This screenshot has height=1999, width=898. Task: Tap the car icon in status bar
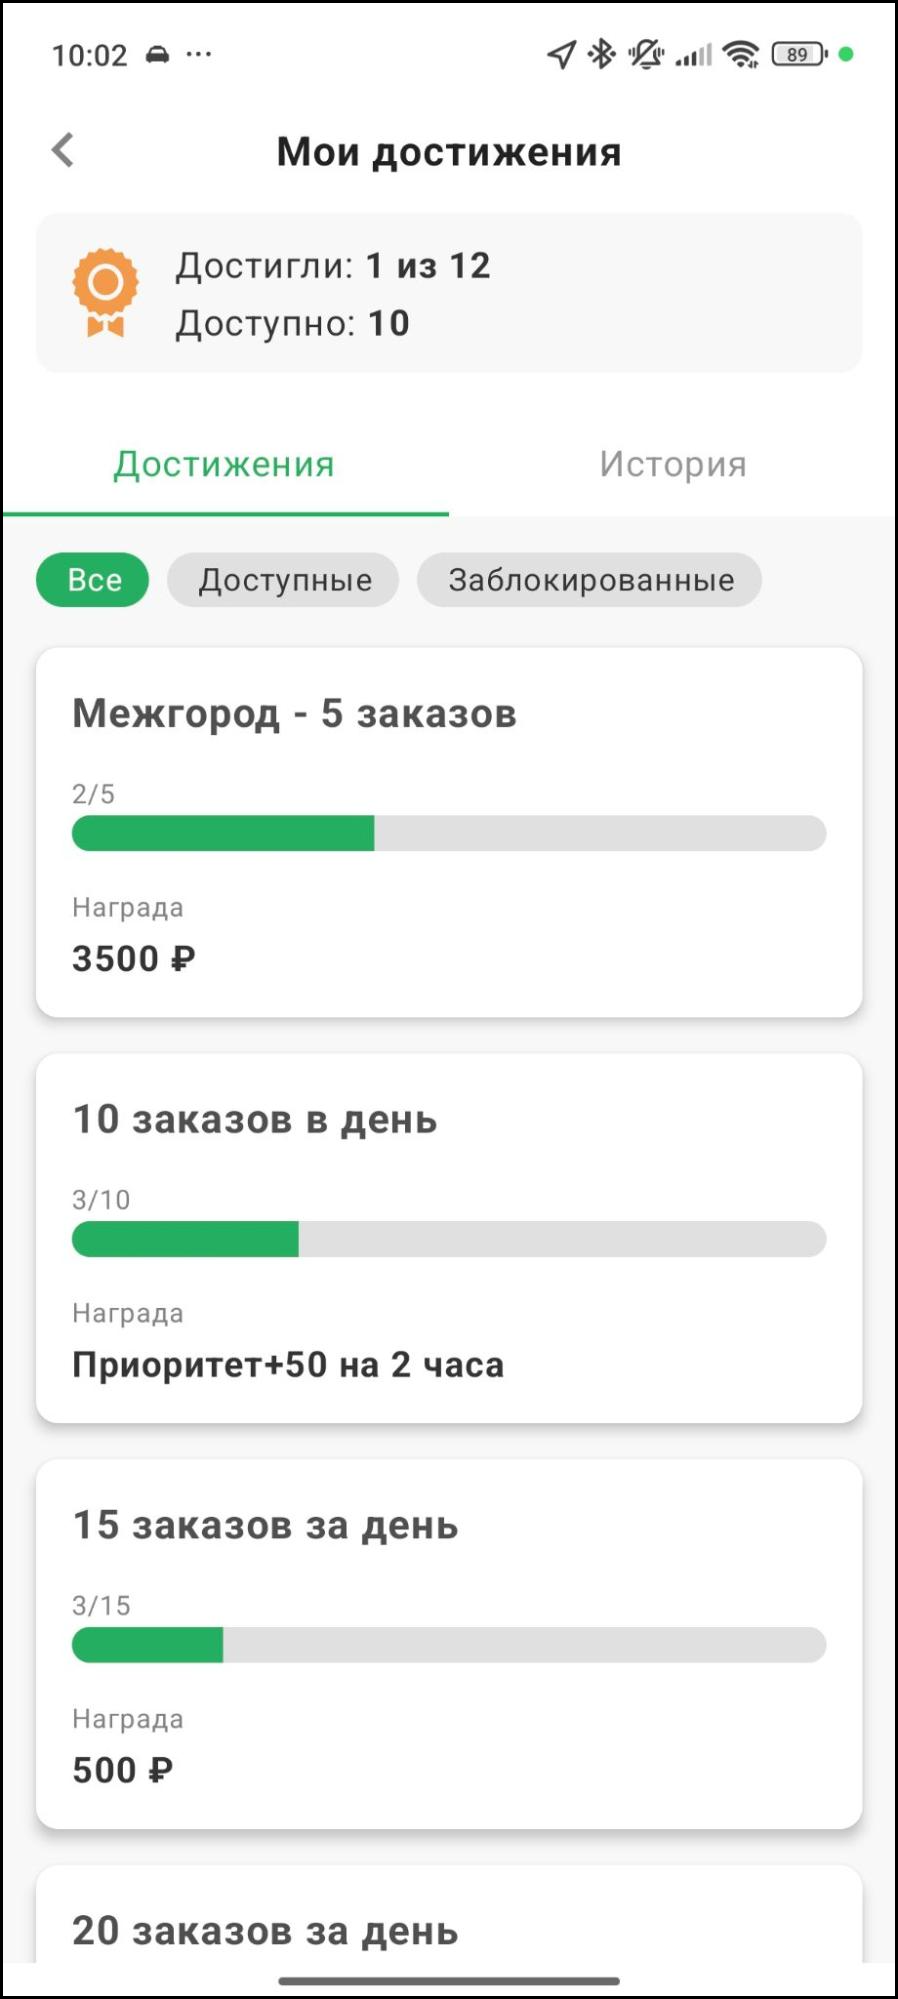158,54
